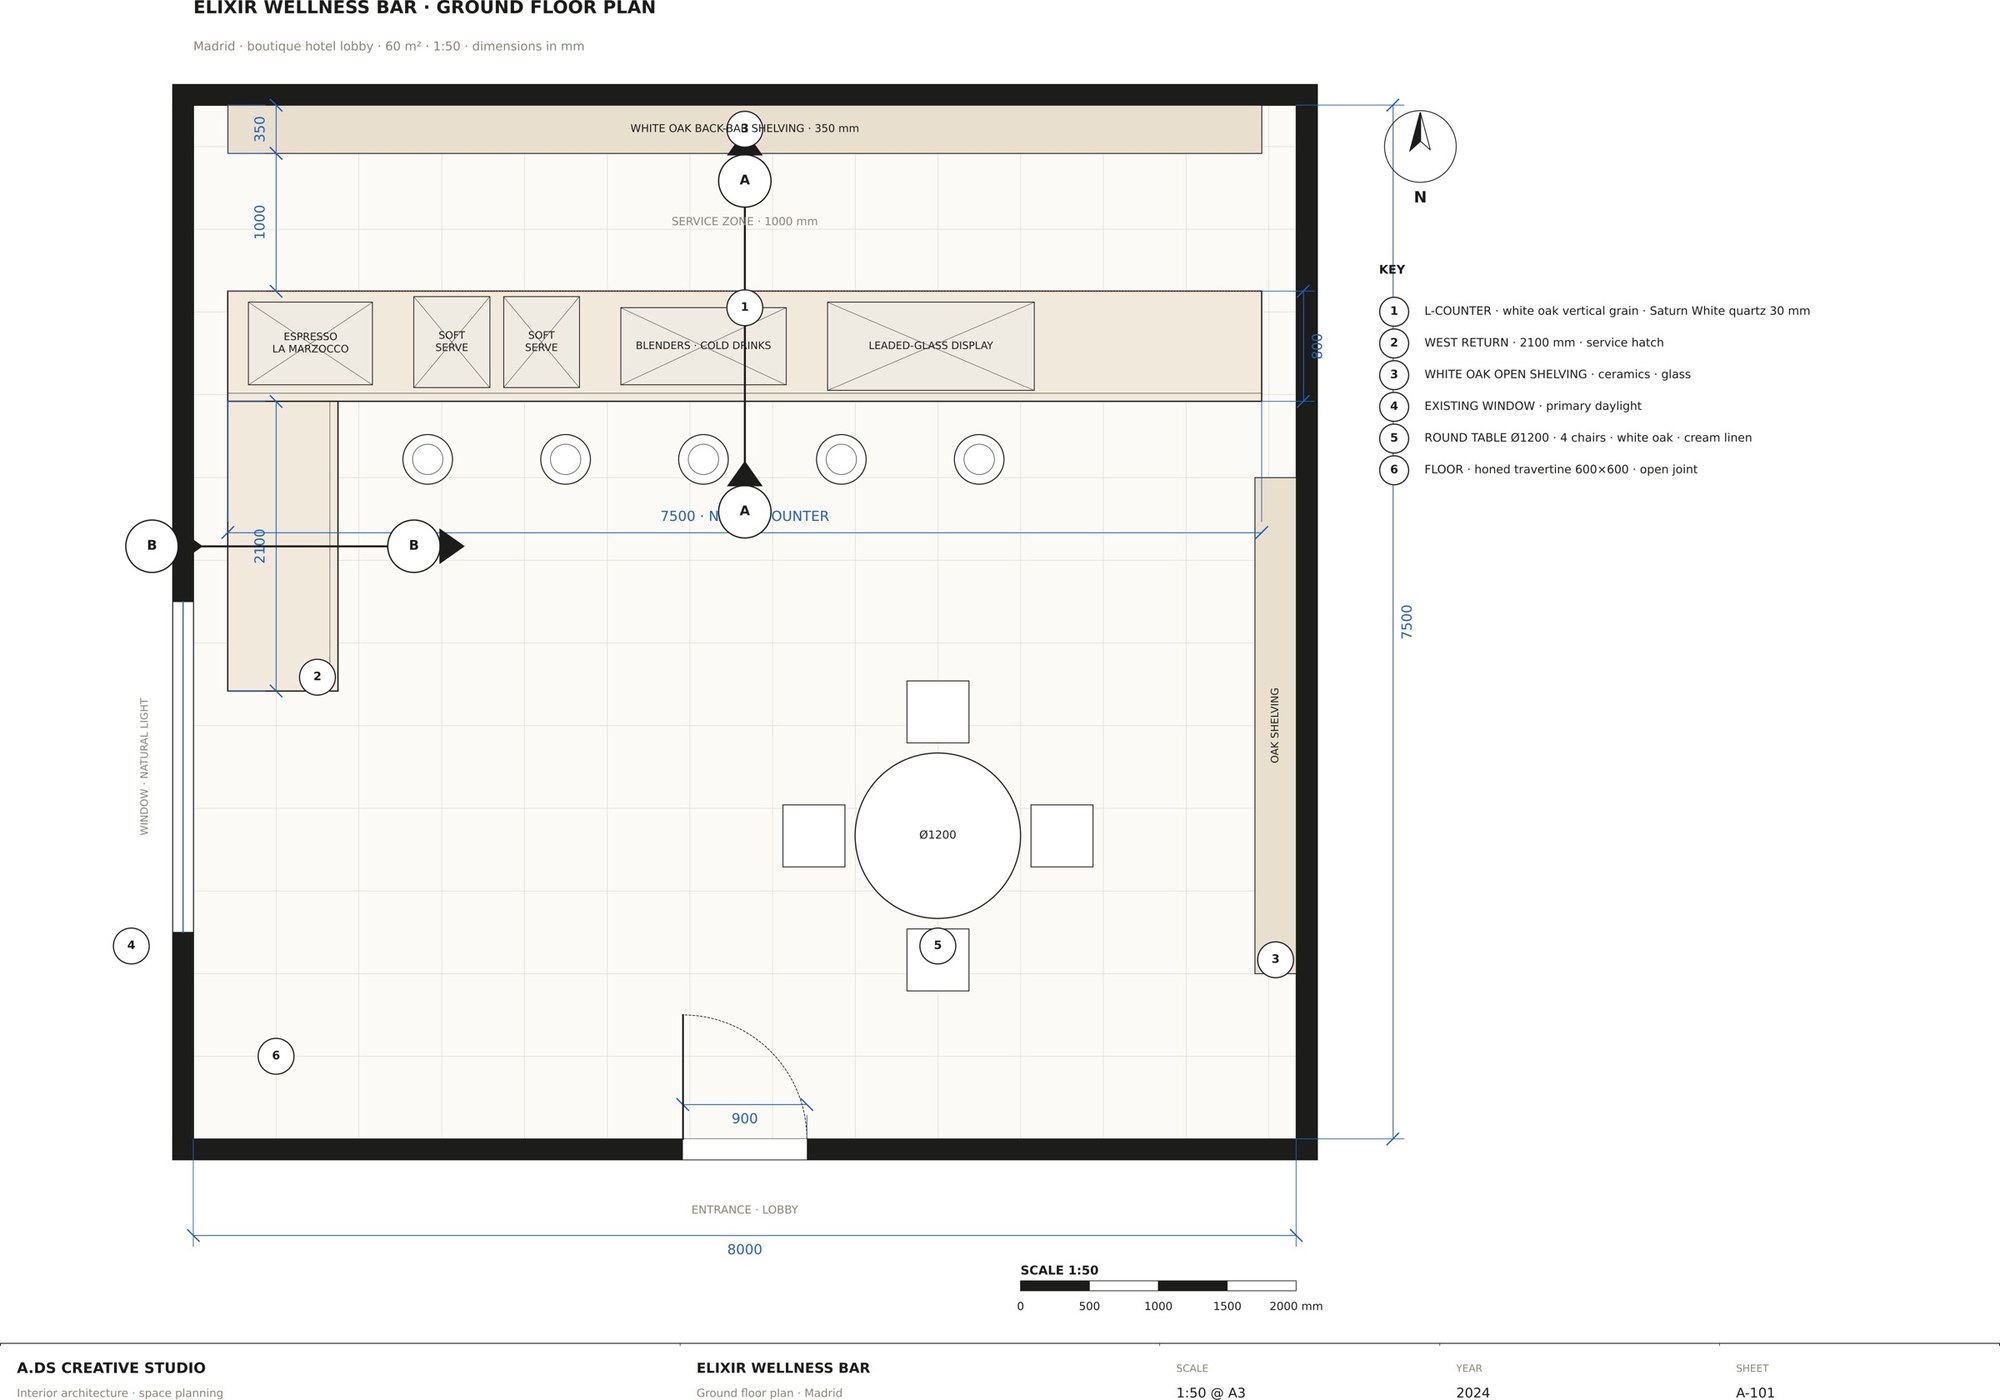Select the LEADED-GLASS DISPLAY box
2000x1400 pixels.
click(930, 346)
